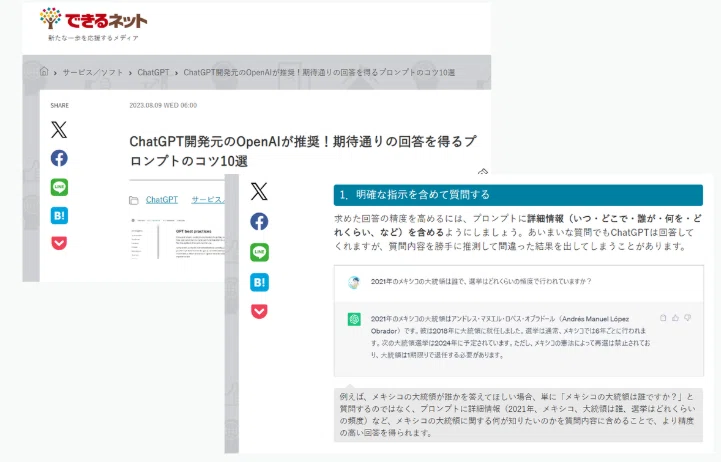The width and height of the screenshot is (721, 462).
Task: Open the できるネット logo homepage
Action: 93,20
